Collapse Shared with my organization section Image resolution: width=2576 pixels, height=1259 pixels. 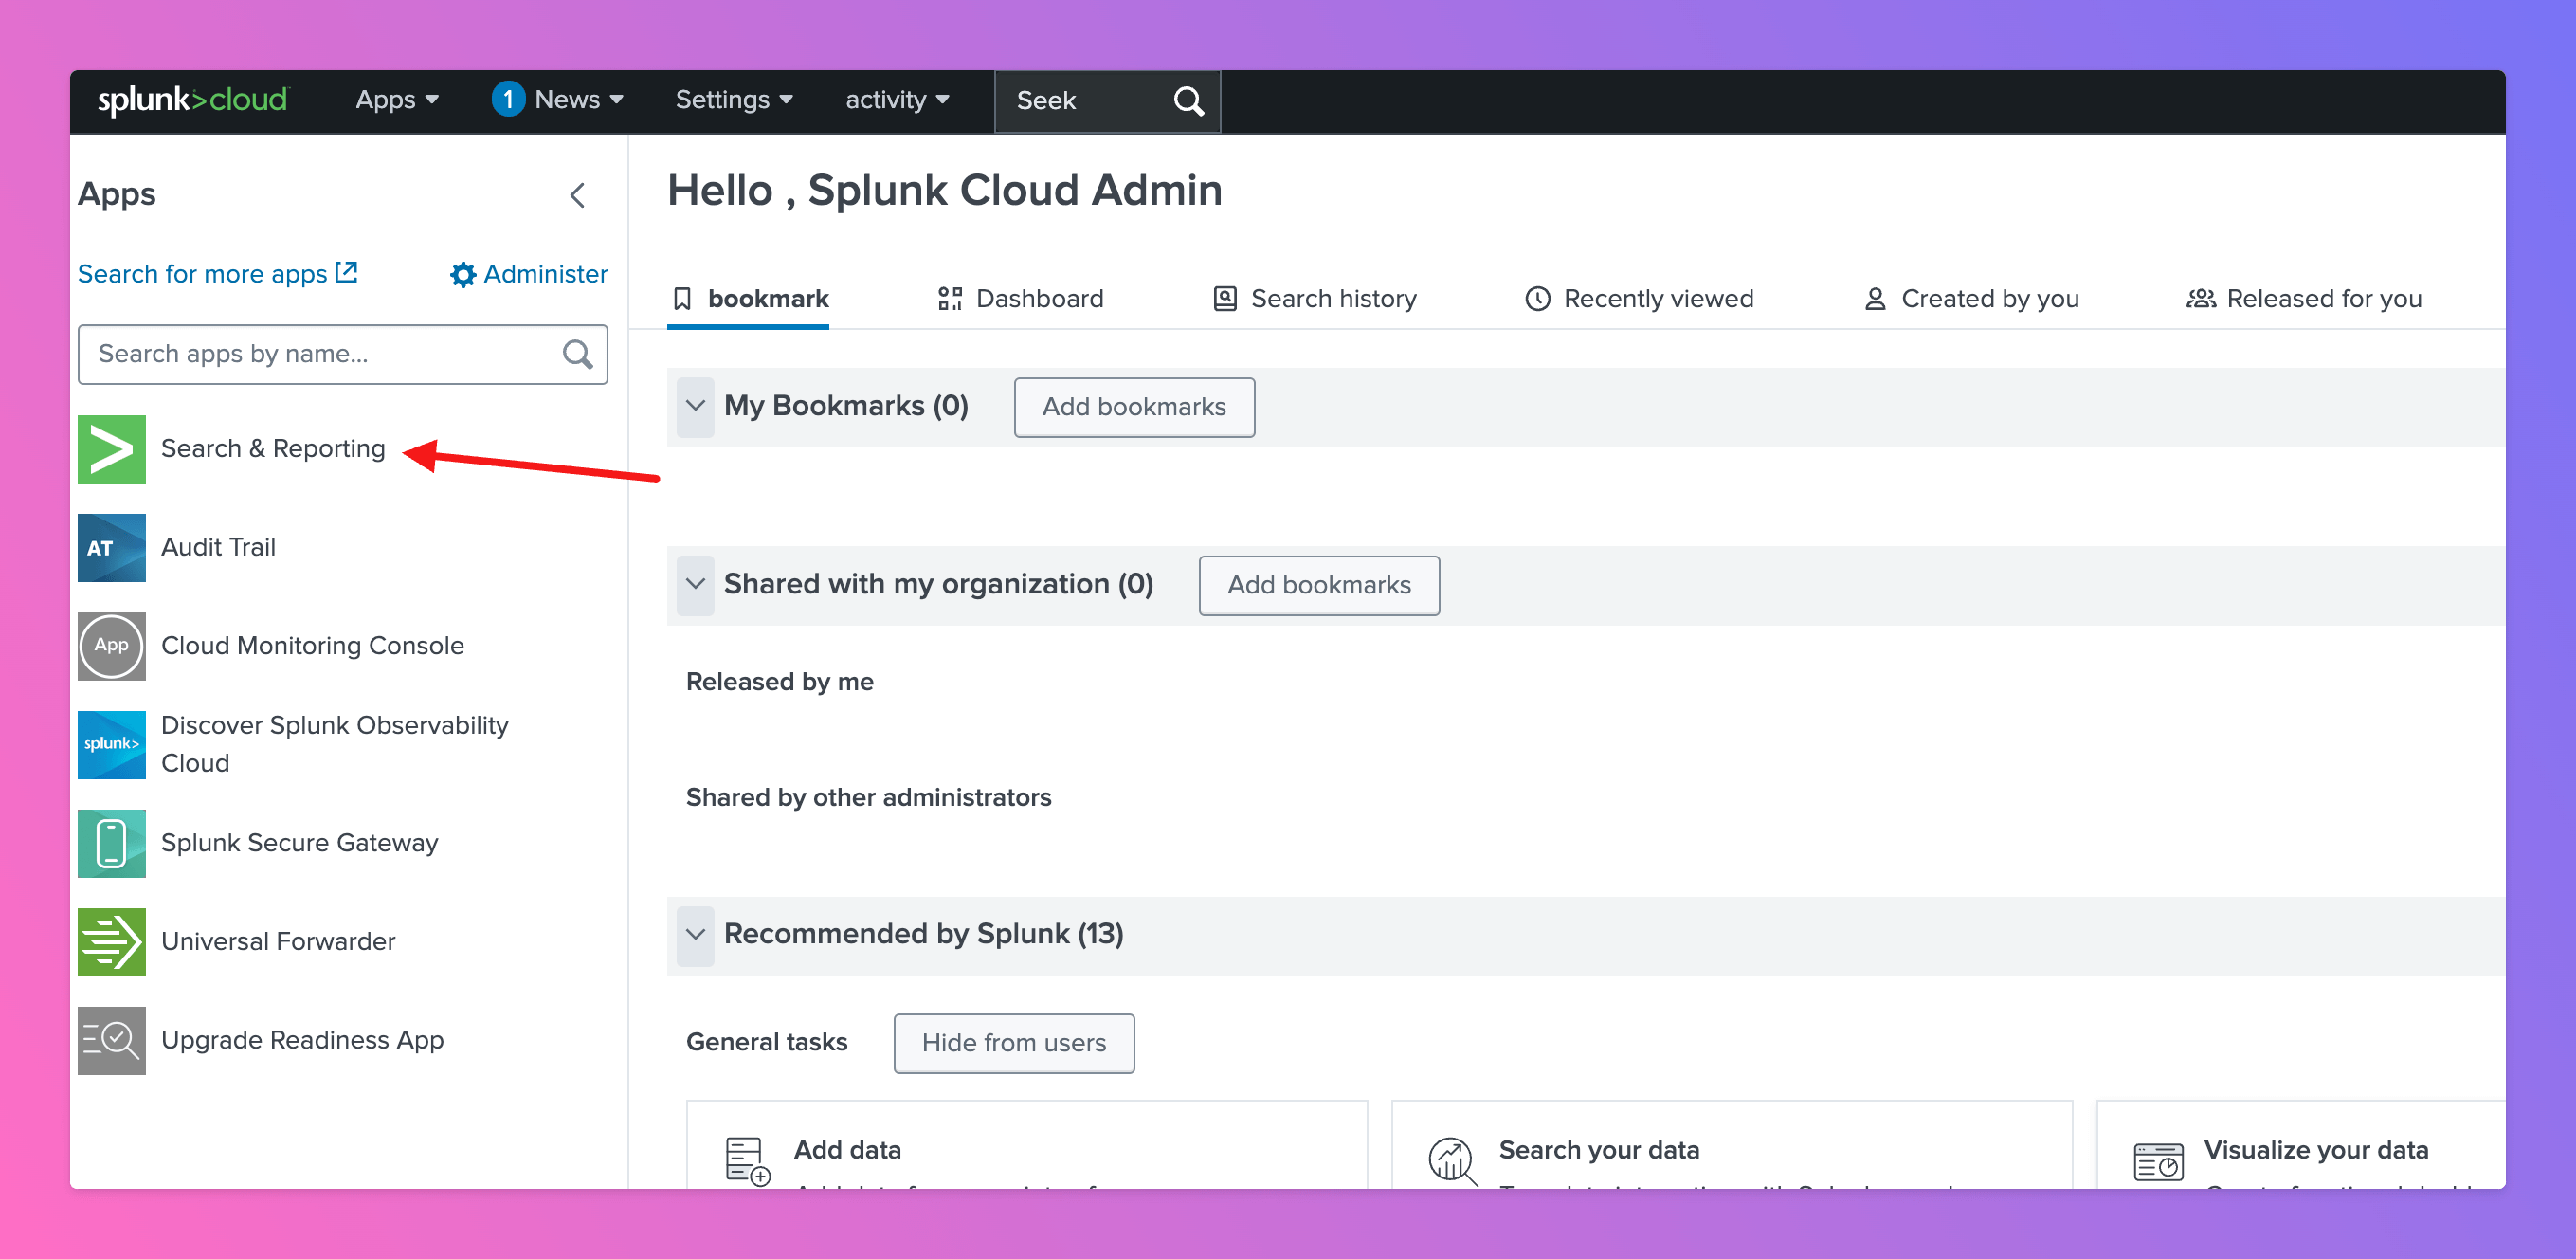tap(695, 584)
